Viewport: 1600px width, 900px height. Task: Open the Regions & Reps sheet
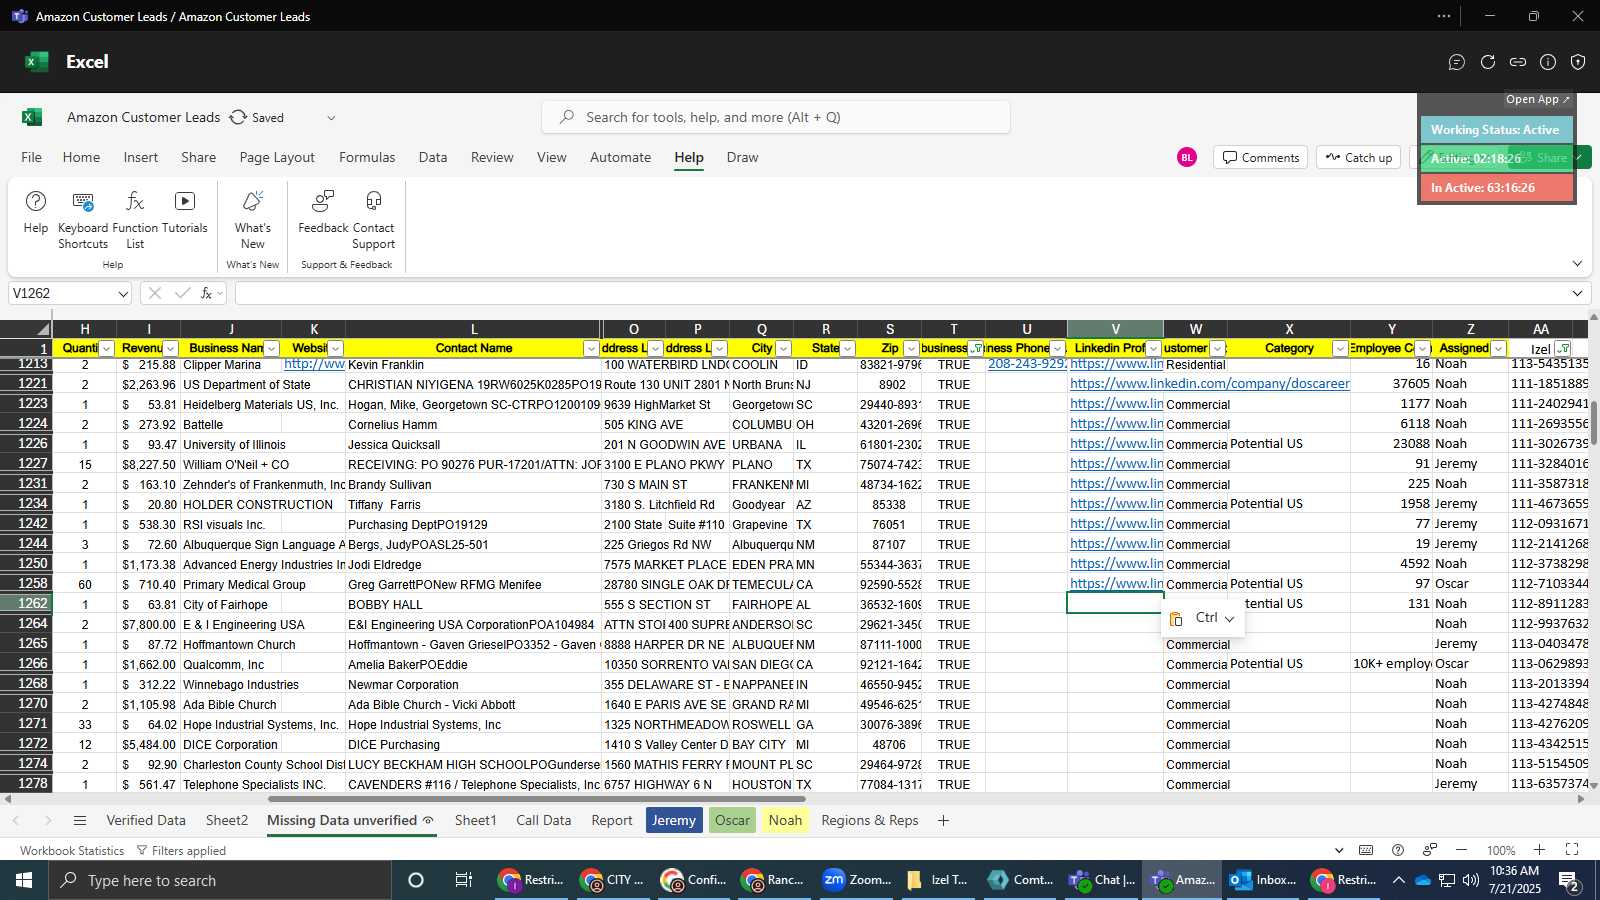(x=870, y=820)
